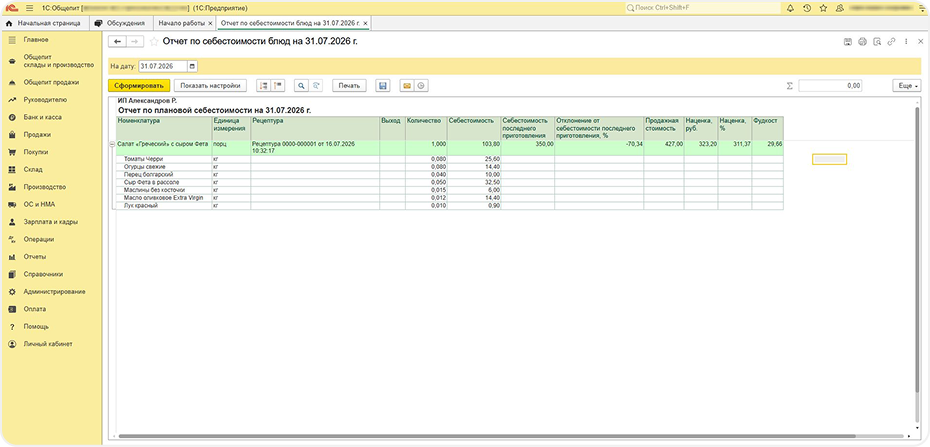Click Показать настройки button
930x447 pixels.
(x=211, y=86)
